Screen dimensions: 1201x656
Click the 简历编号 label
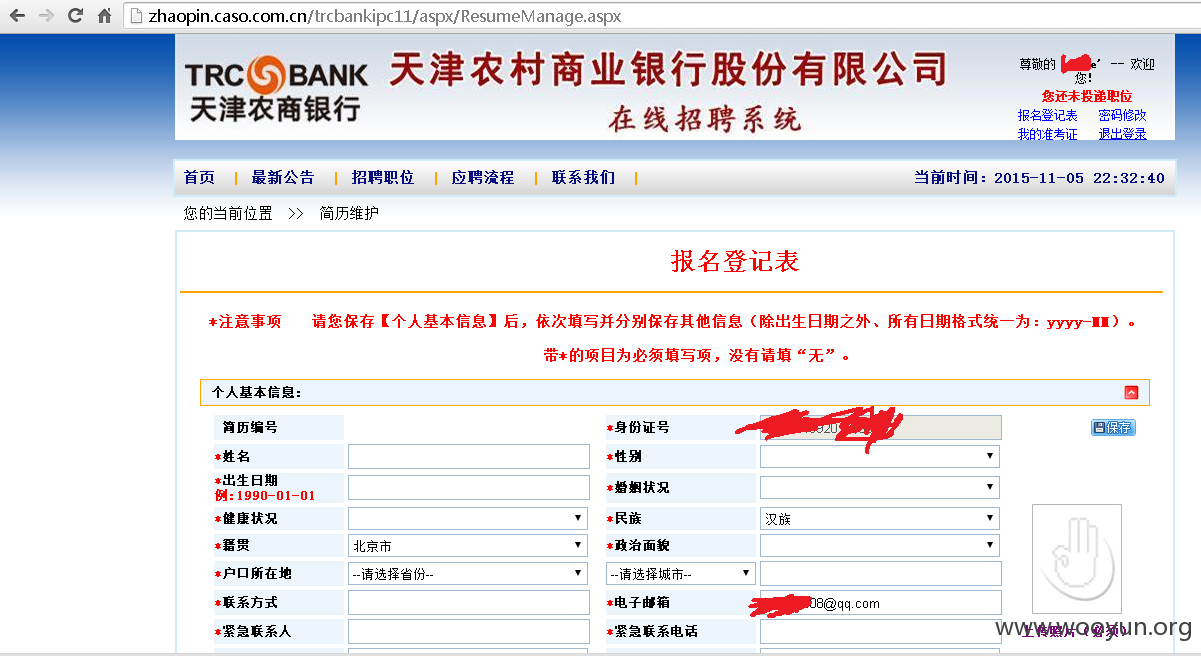click(x=250, y=428)
